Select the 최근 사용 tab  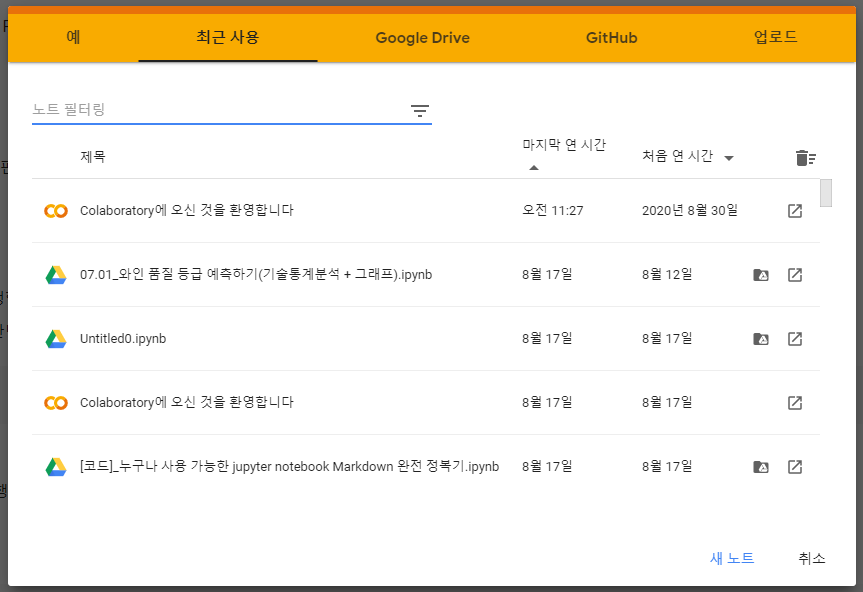[x=228, y=37]
